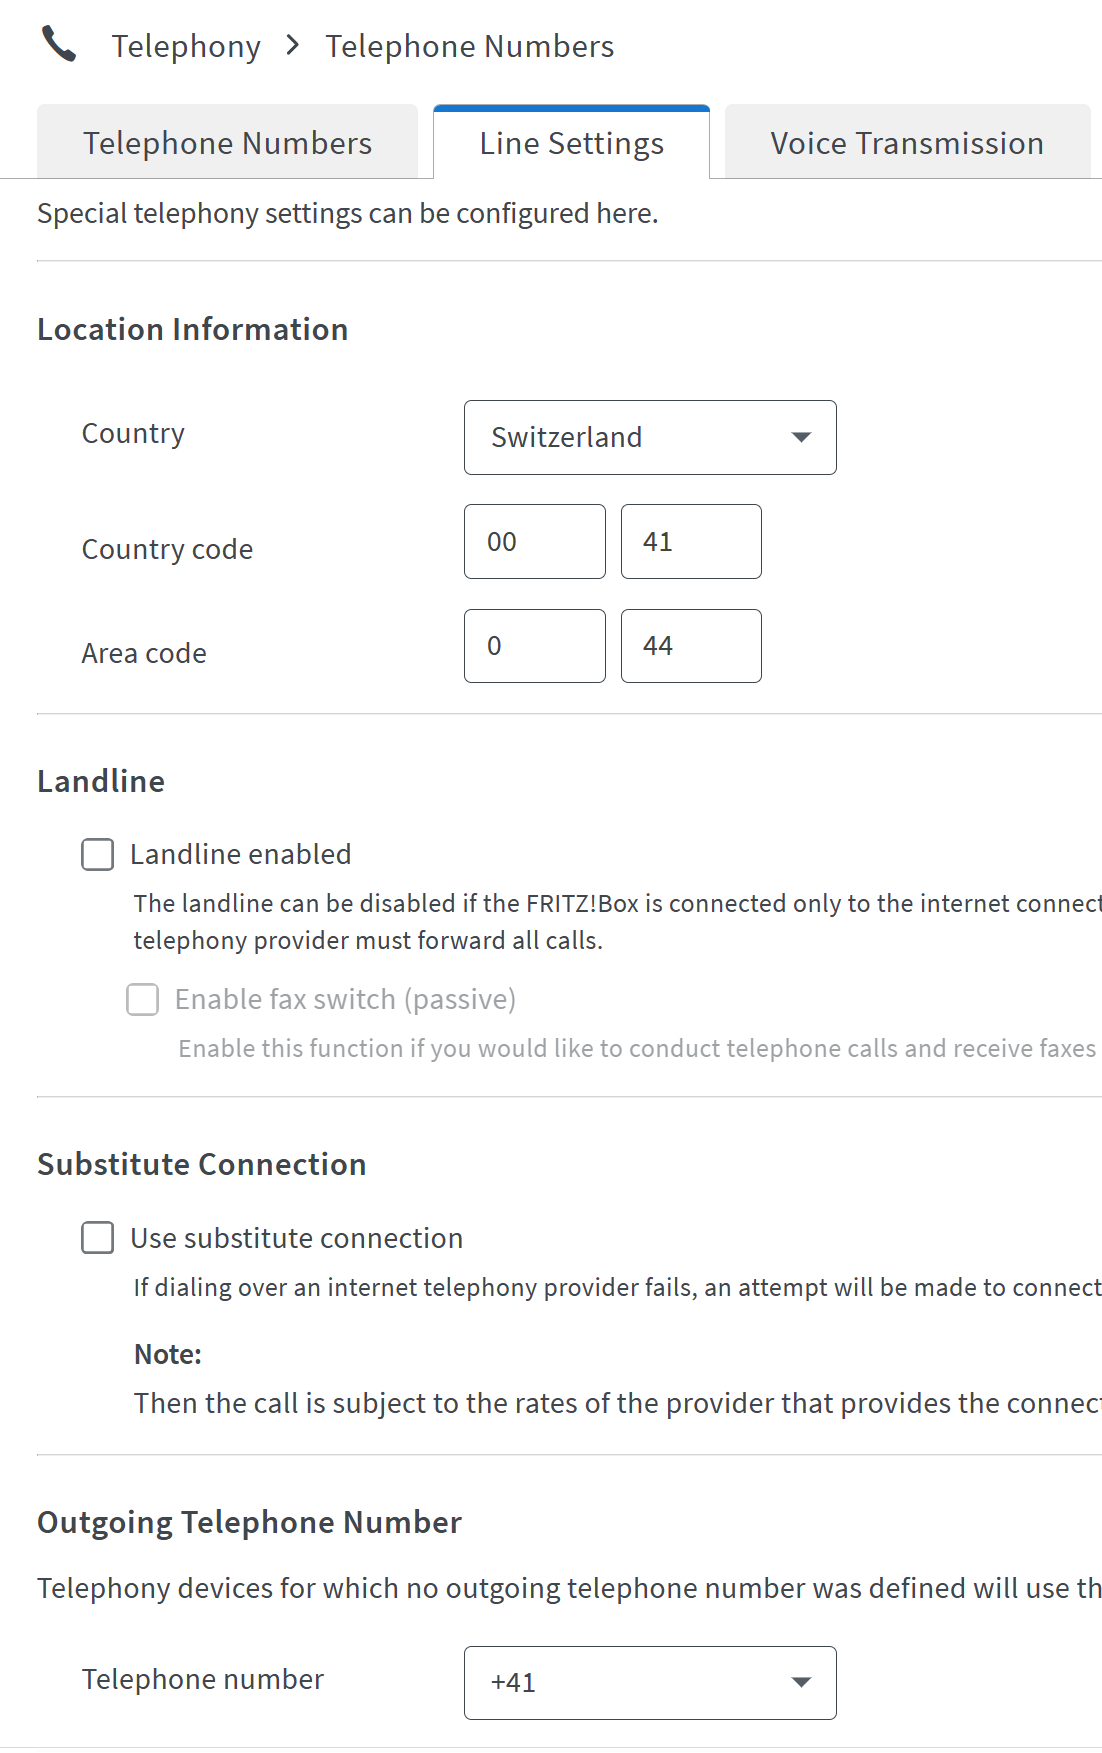The width and height of the screenshot is (1102, 1753).
Task: Open the Voice Transmission tab
Action: click(x=906, y=143)
